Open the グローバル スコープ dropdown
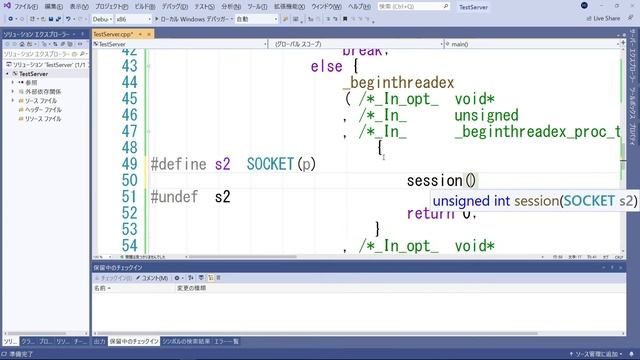Screen dimensions: 640x360 [x=356, y=44]
